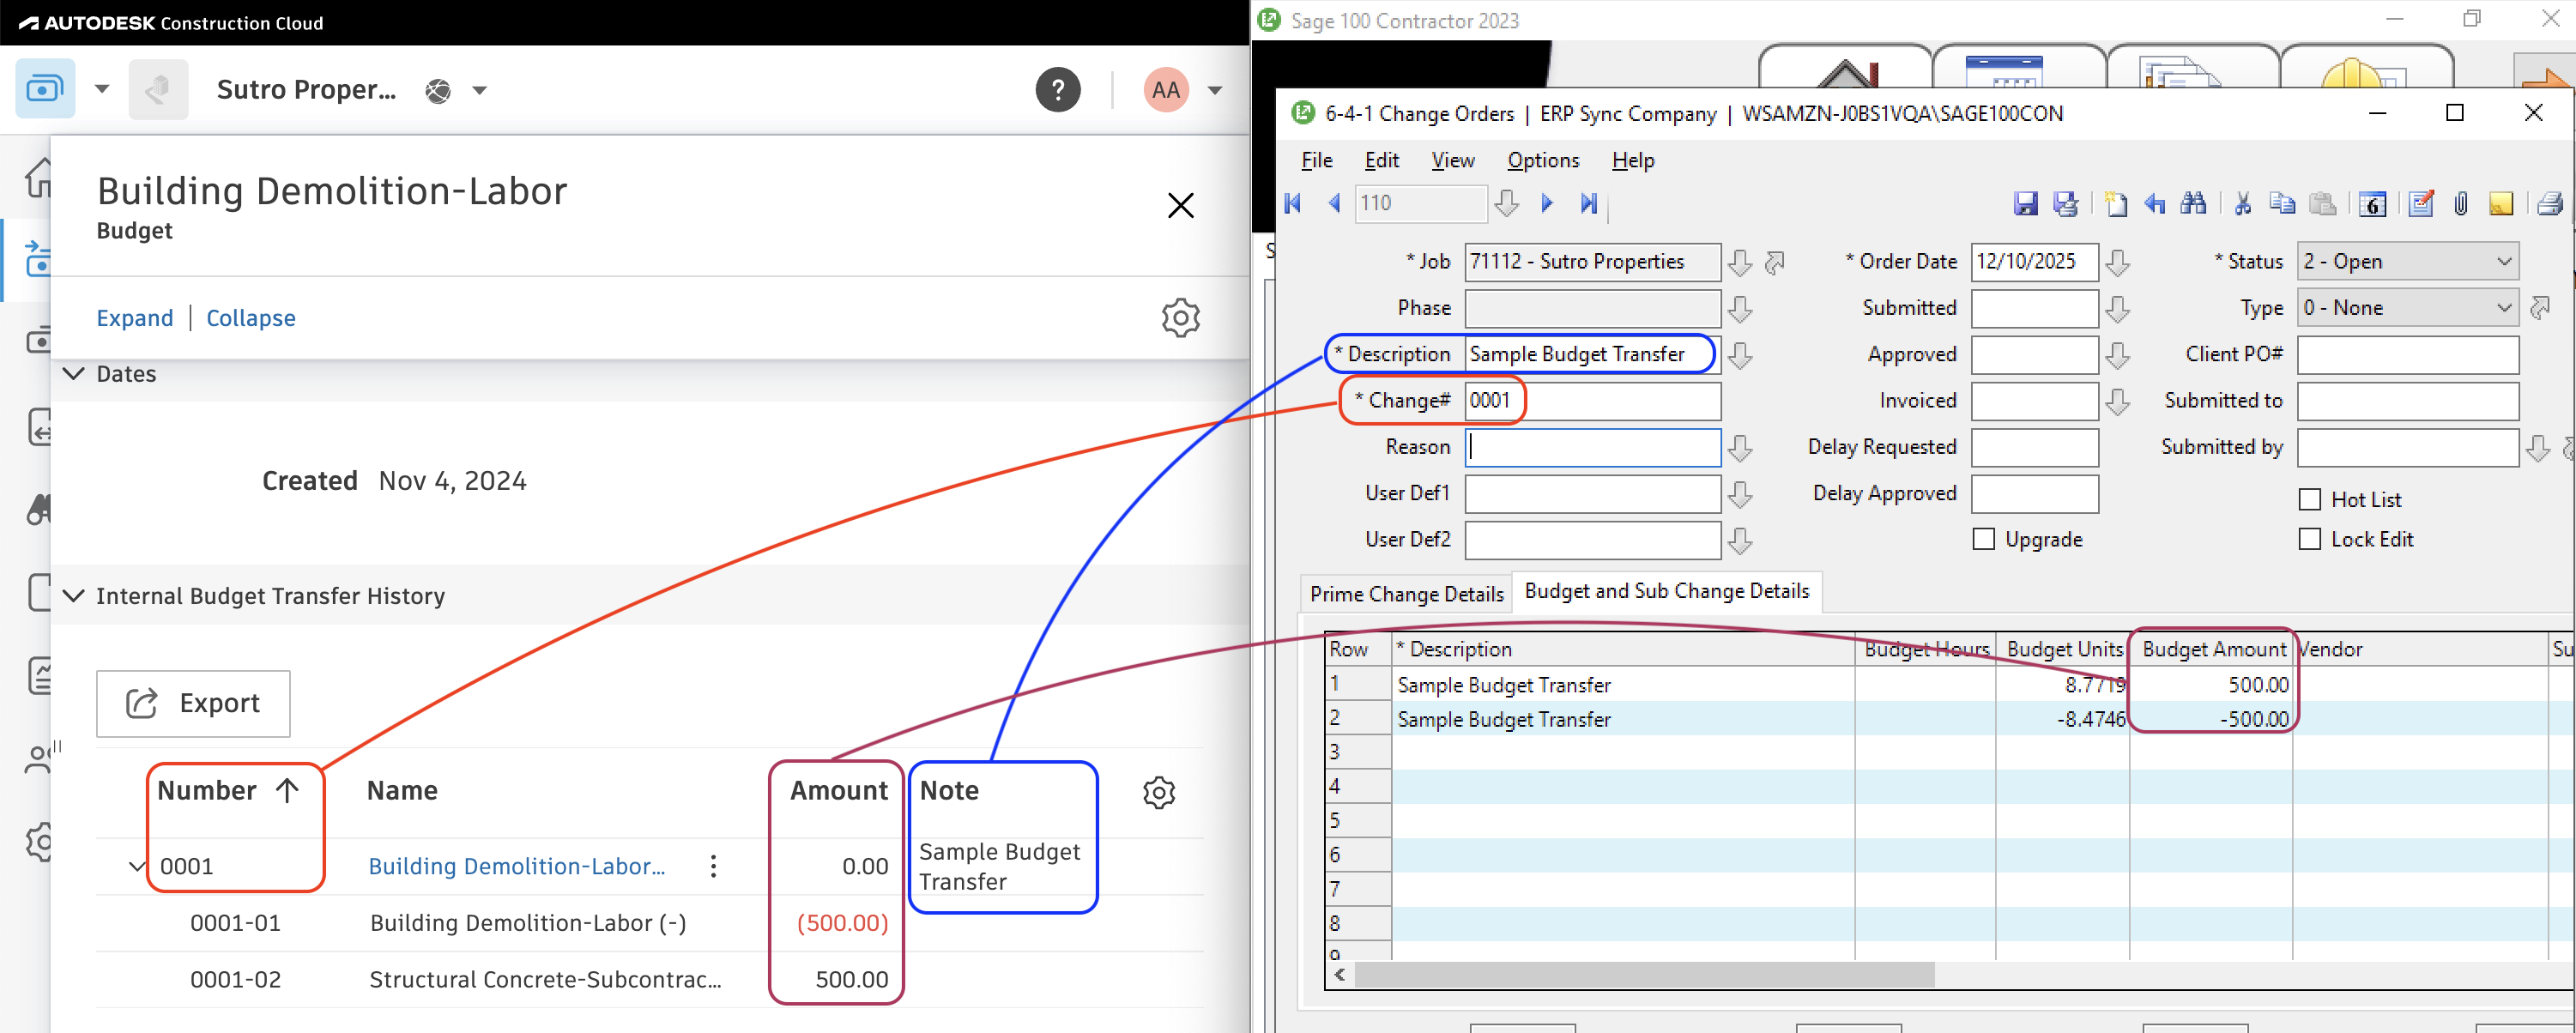Switch to the Prime Change Details tab
Viewport: 2576px width, 1033px height.
[1405, 592]
